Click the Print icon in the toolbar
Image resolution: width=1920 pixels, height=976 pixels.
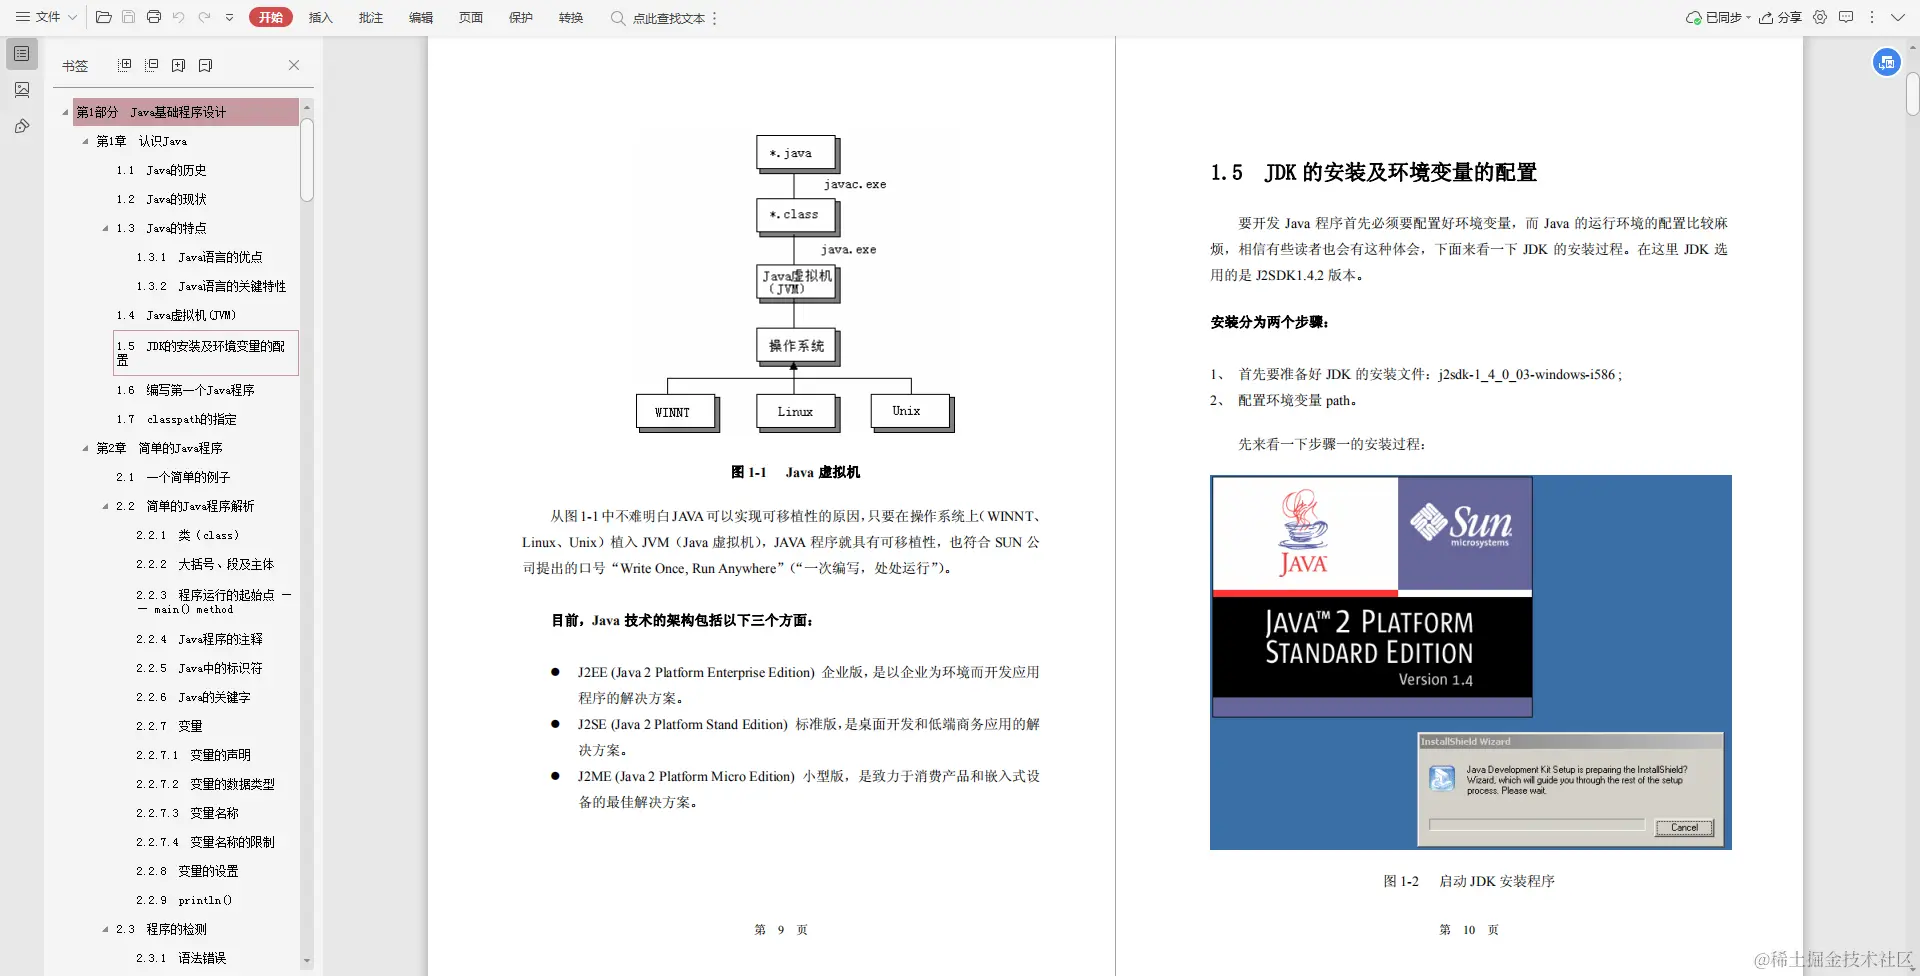pyautogui.click(x=155, y=17)
